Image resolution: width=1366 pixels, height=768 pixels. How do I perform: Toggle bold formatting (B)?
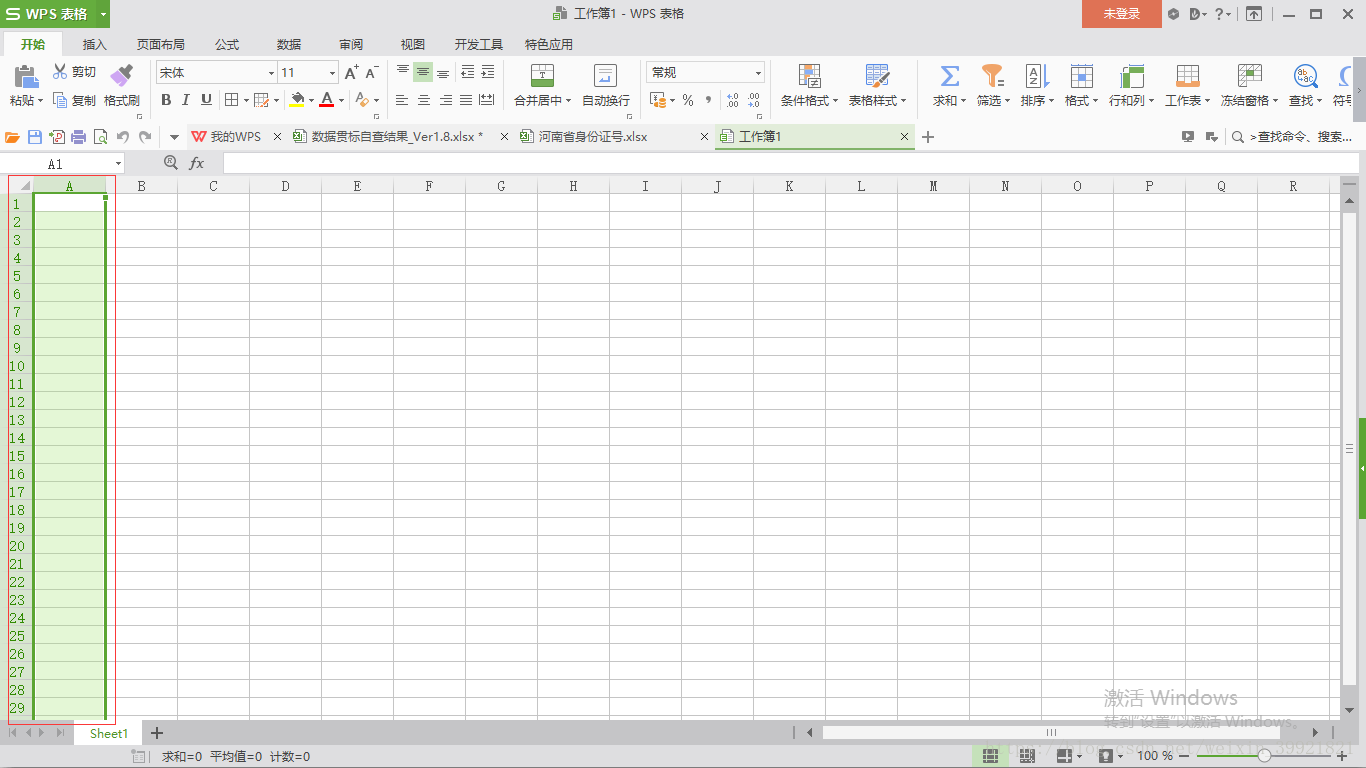click(166, 100)
